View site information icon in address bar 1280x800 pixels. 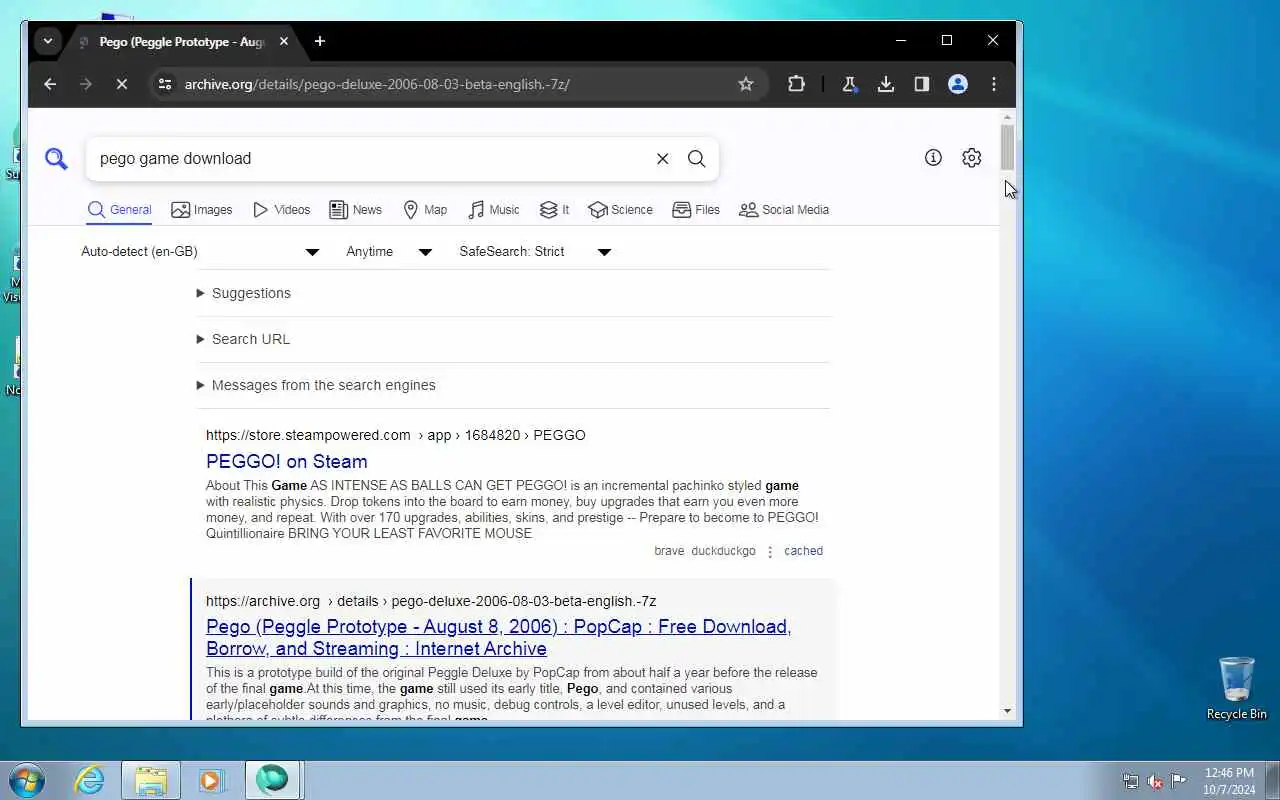165,84
